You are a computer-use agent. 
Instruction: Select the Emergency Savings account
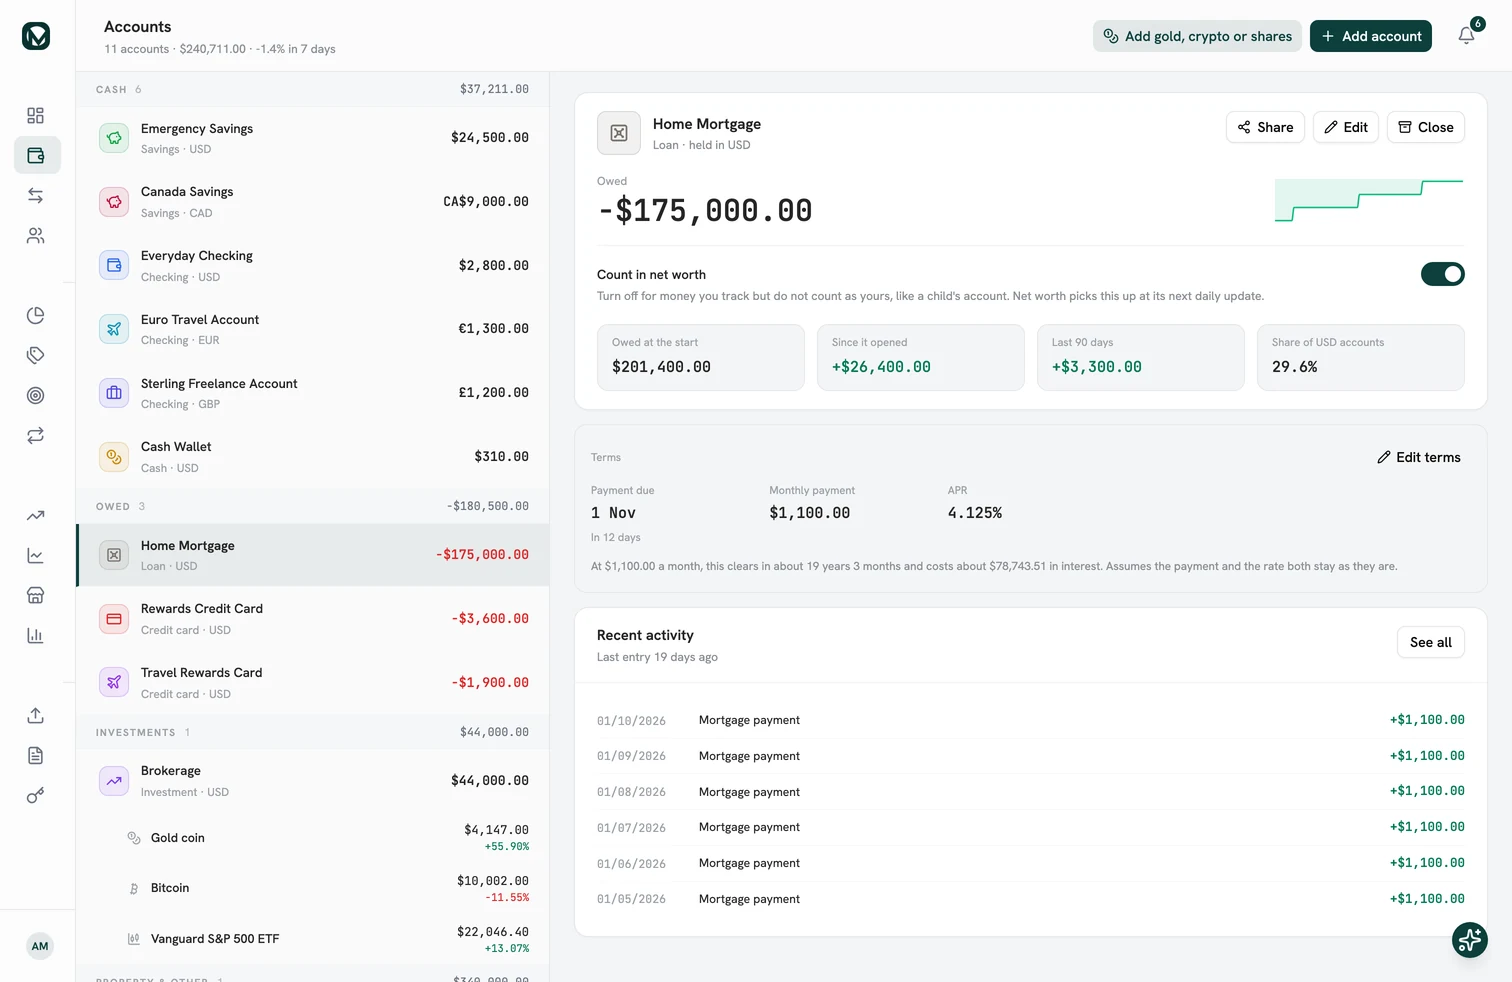coord(313,138)
